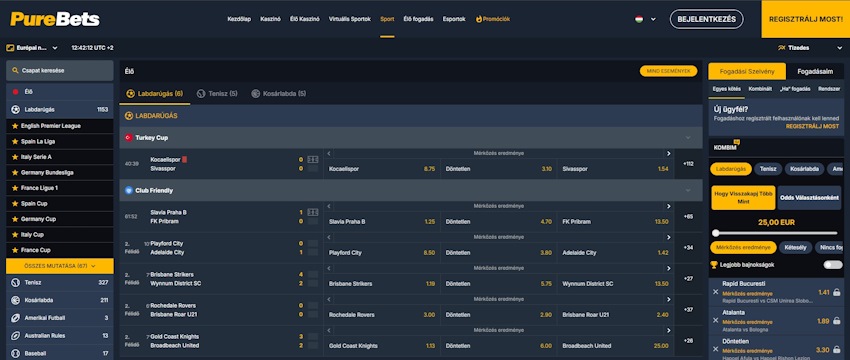Click the pitch tracker icon for Kocaelispor match
The image size is (850, 360).
(x=313, y=159)
